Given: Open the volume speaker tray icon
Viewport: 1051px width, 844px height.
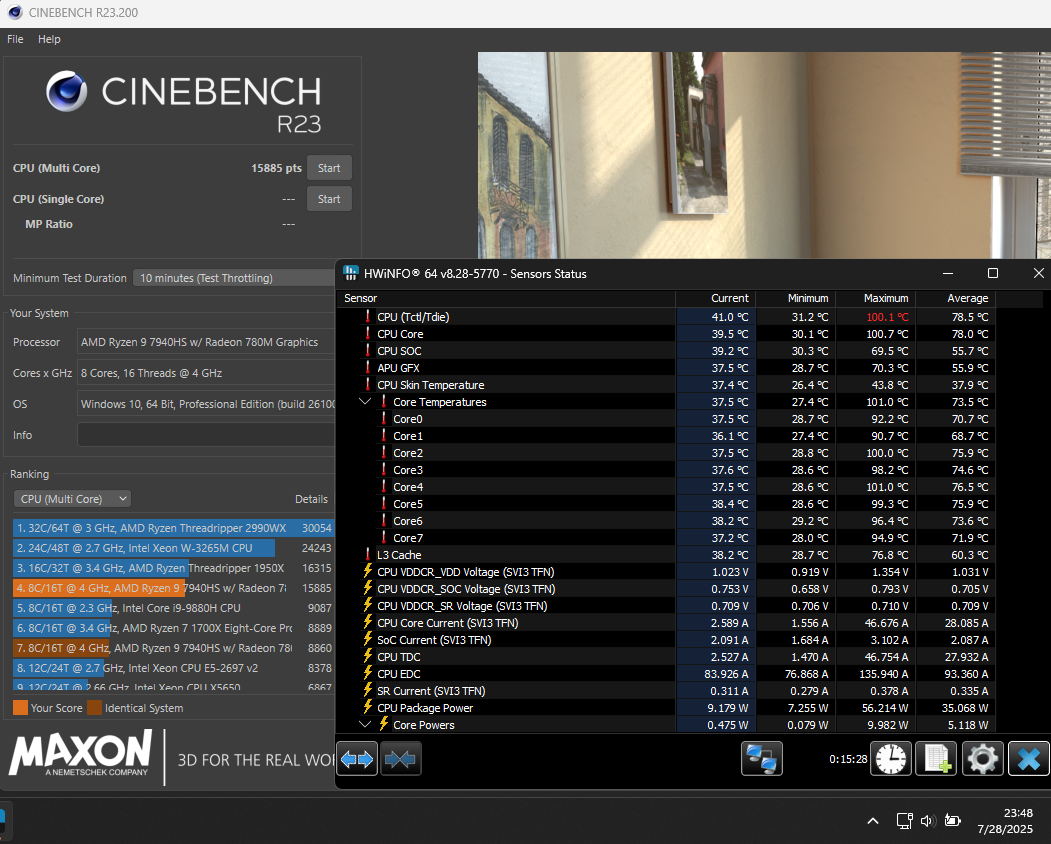Looking at the screenshot, I should 928,821.
